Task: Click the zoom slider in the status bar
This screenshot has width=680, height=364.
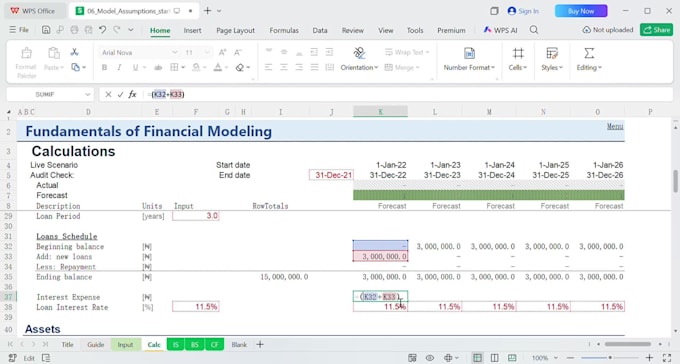Action: click(610, 358)
